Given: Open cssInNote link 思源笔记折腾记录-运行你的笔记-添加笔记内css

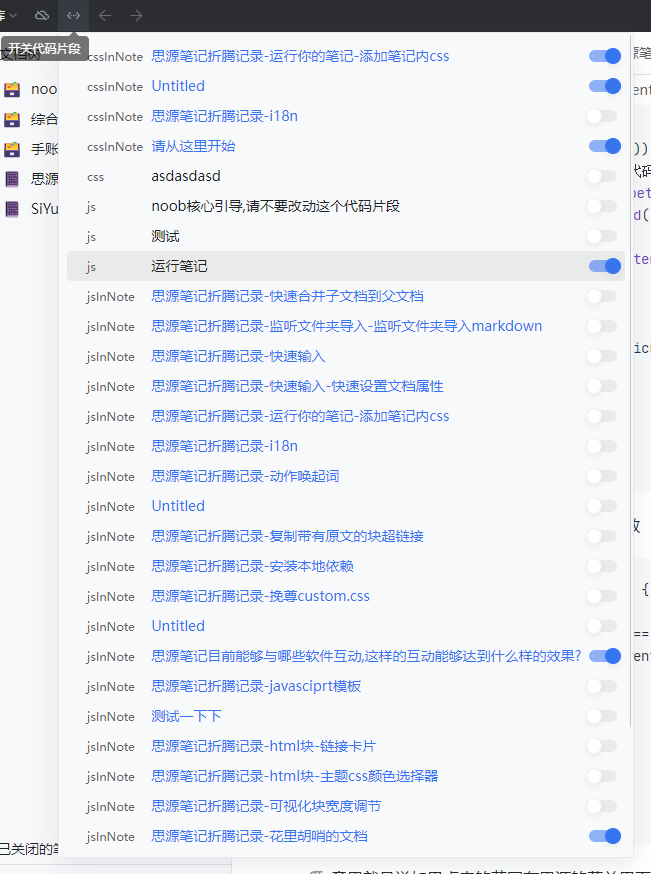Looking at the screenshot, I should [x=300, y=56].
